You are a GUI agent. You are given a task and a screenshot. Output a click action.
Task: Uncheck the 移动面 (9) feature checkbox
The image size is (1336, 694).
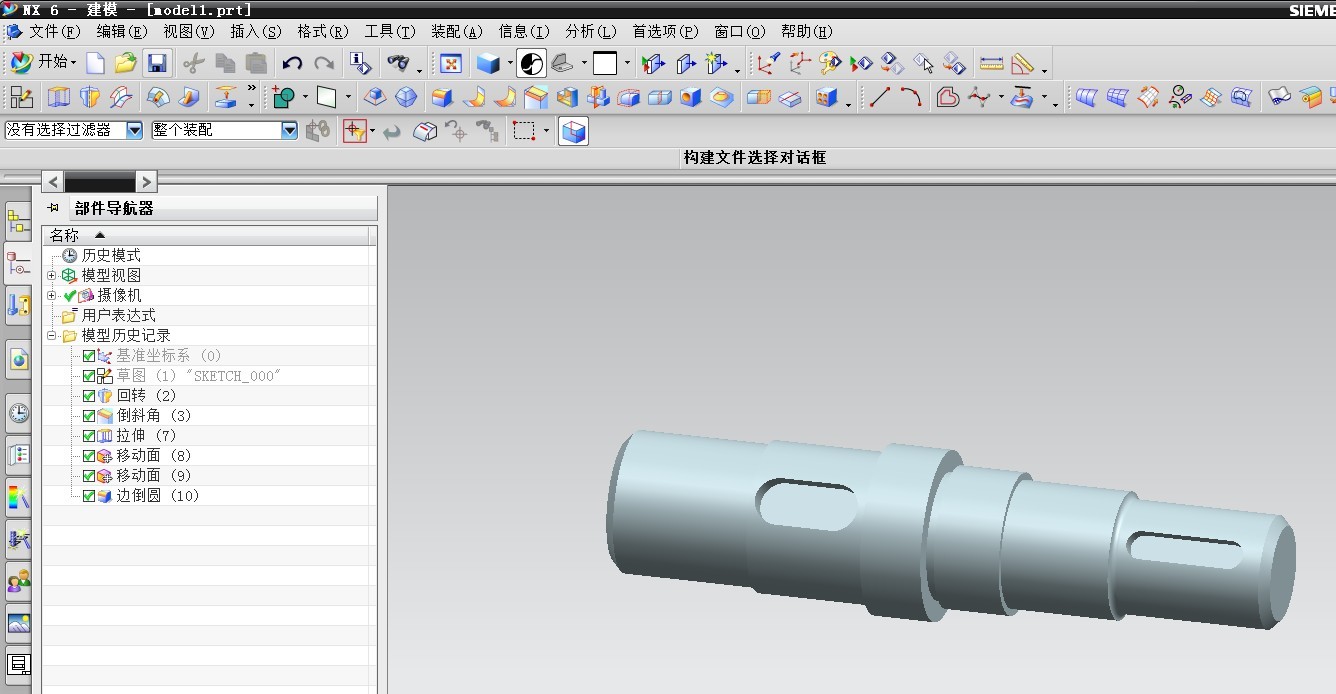click(89, 476)
